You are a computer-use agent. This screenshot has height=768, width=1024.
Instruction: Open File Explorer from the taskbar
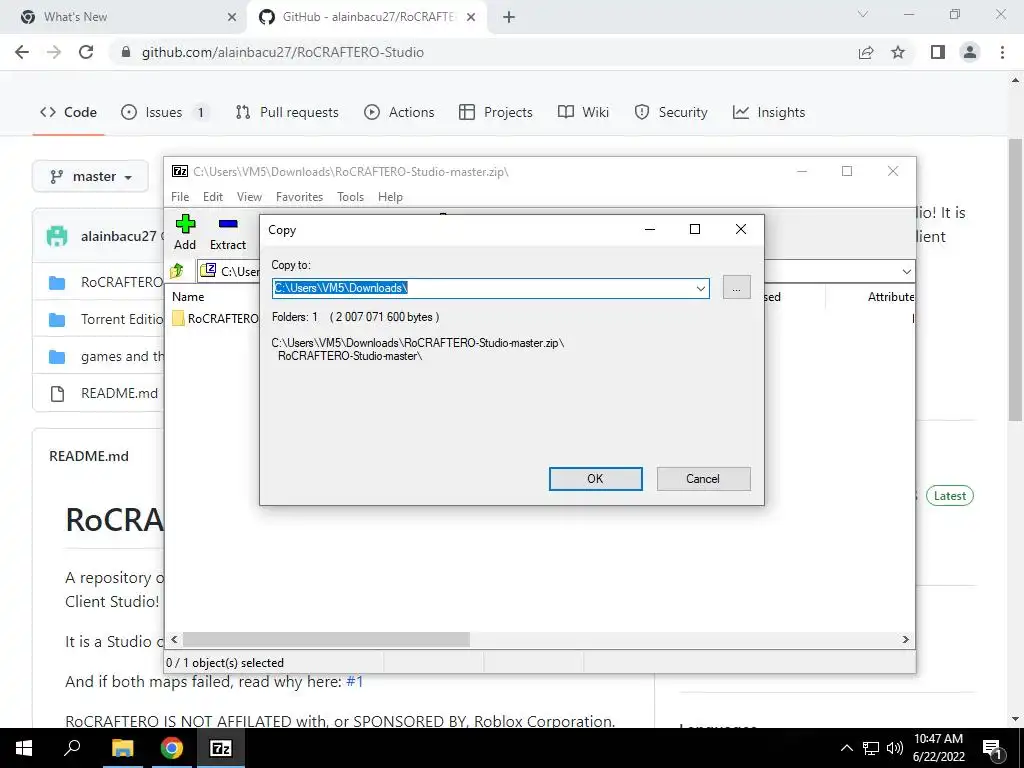(x=122, y=748)
